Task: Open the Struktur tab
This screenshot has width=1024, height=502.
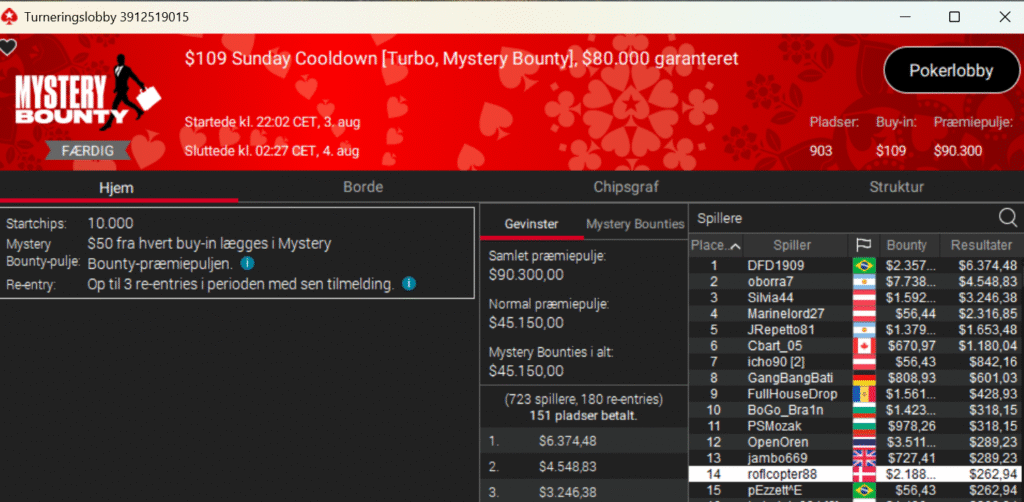Action: click(x=896, y=187)
